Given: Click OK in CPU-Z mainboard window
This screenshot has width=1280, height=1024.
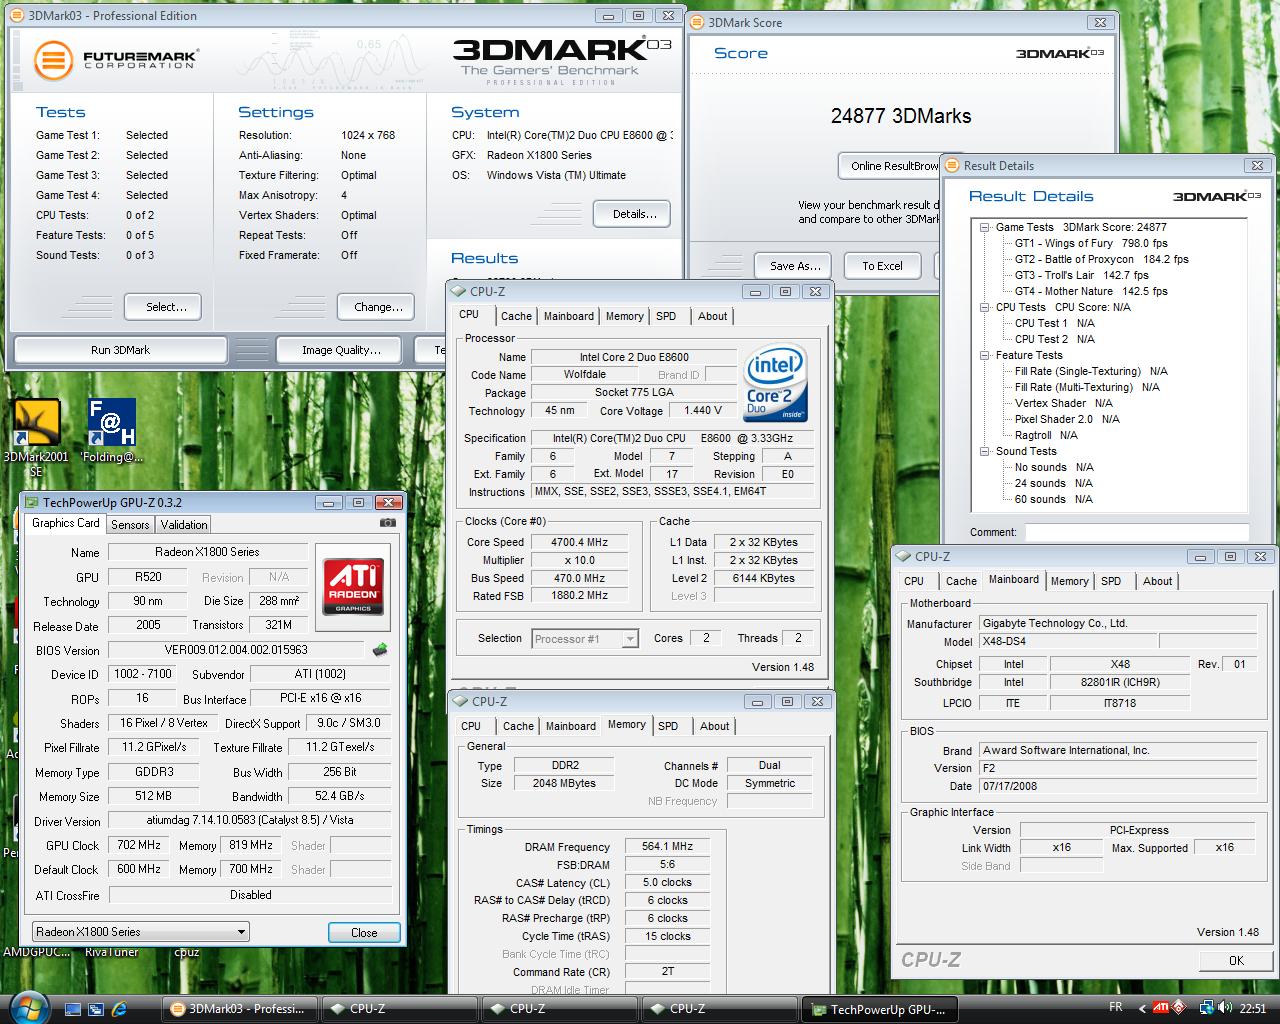Looking at the screenshot, I should coord(1236,960).
